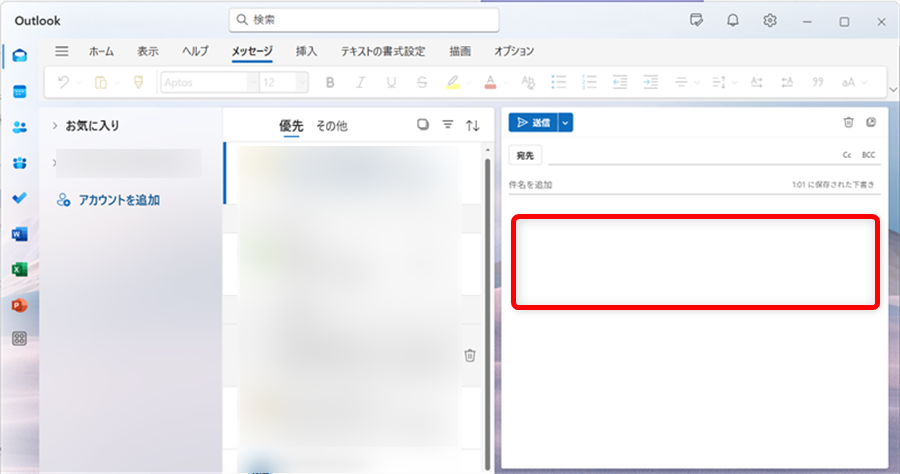Open the Word app from sidebar

(x=19, y=234)
